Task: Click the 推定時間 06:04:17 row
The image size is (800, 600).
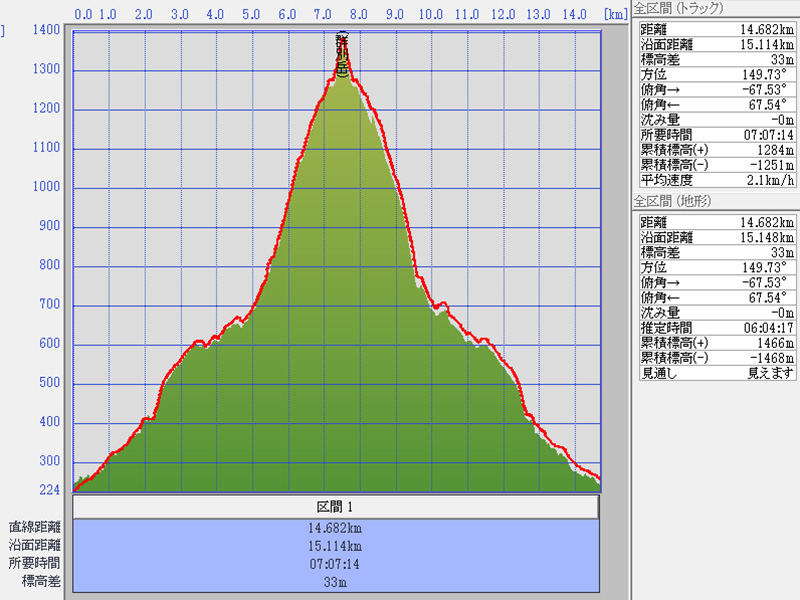Action: coord(717,327)
